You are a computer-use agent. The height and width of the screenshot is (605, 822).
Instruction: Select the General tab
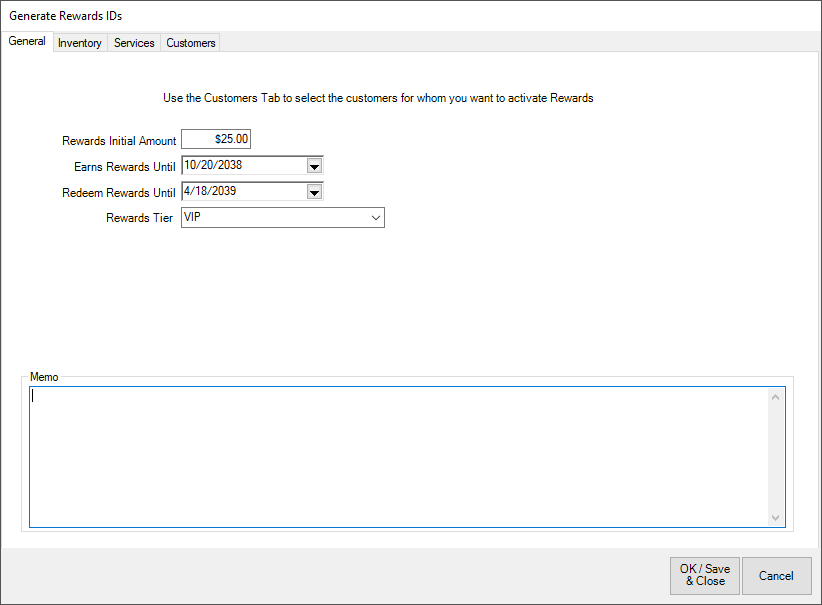27,42
